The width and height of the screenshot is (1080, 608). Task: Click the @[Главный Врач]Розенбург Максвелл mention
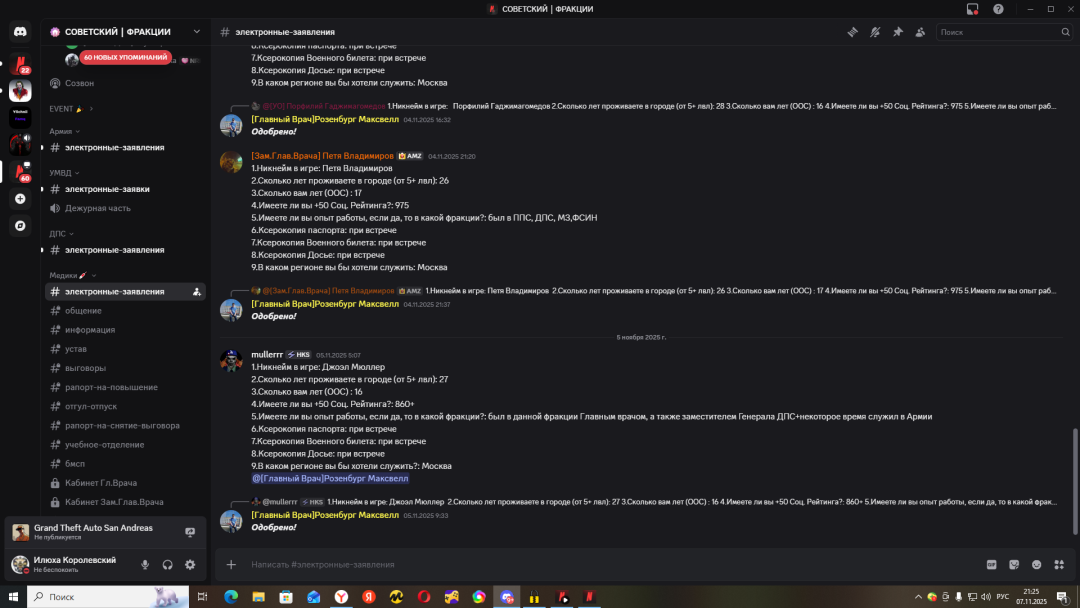click(x=330, y=479)
